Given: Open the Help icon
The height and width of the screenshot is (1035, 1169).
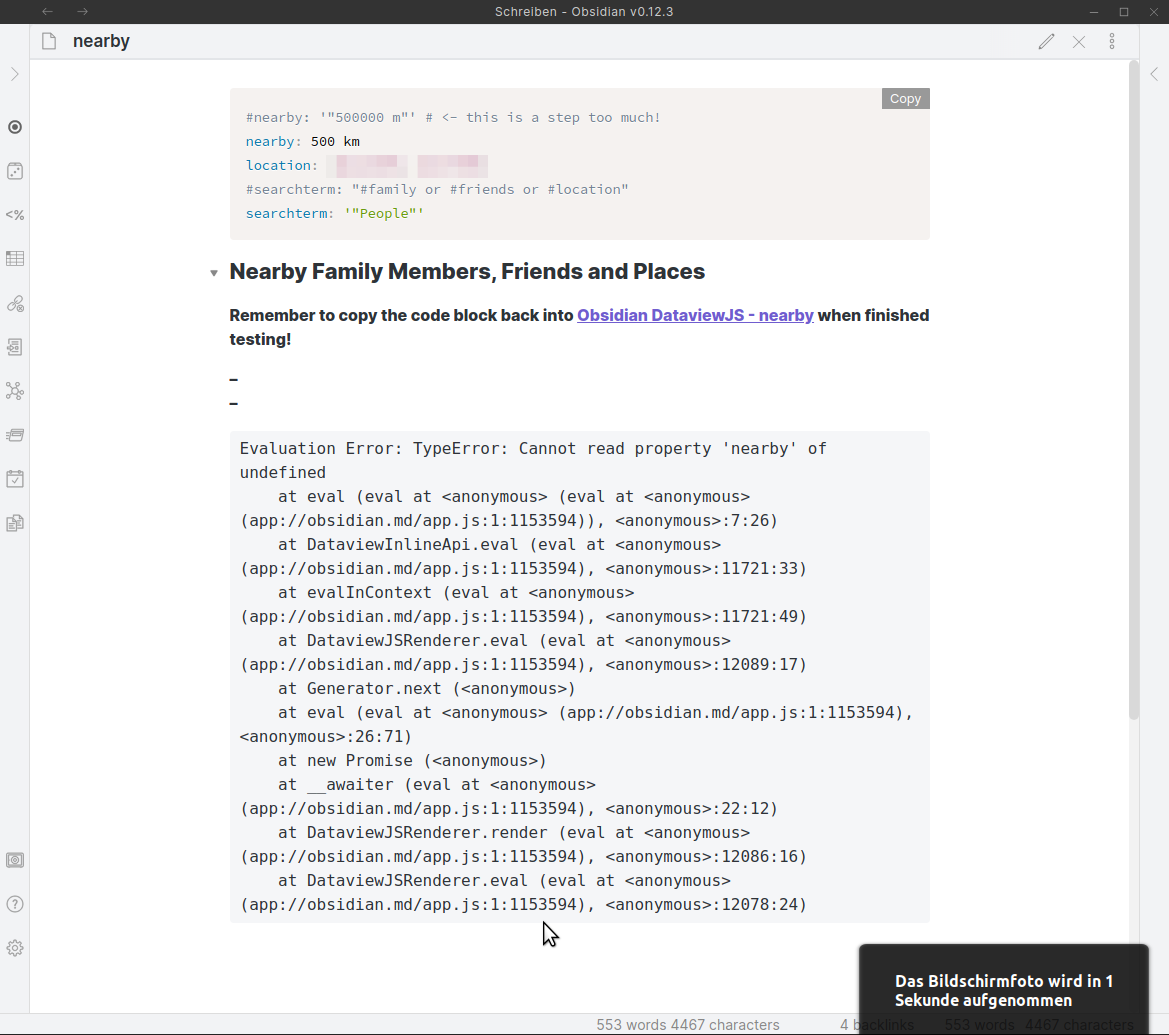Looking at the screenshot, I should click(x=15, y=903).
